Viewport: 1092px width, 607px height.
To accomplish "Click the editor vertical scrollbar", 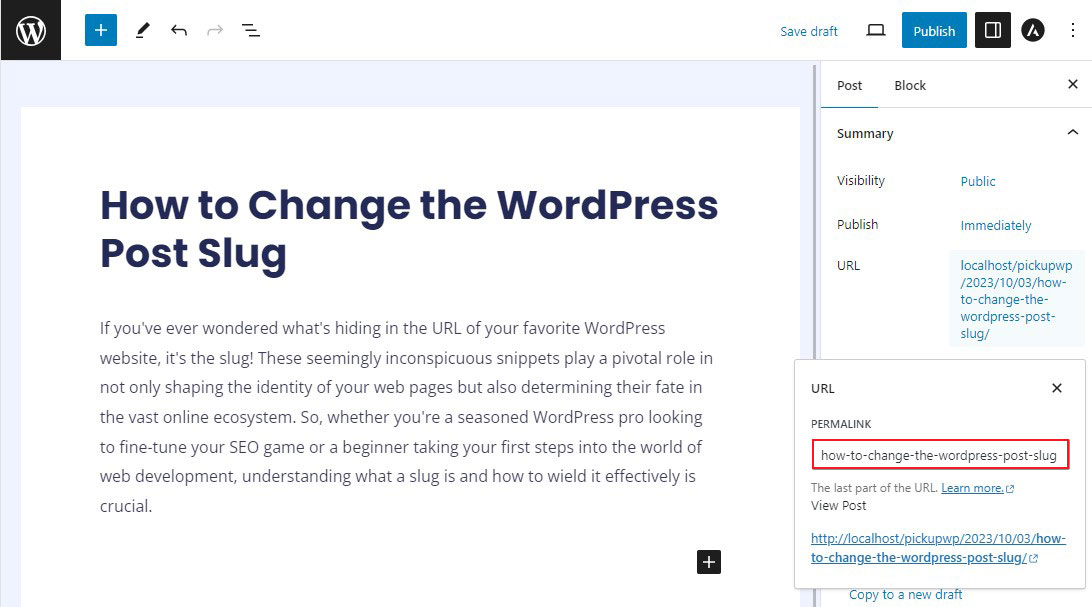I will coord(814,334).
